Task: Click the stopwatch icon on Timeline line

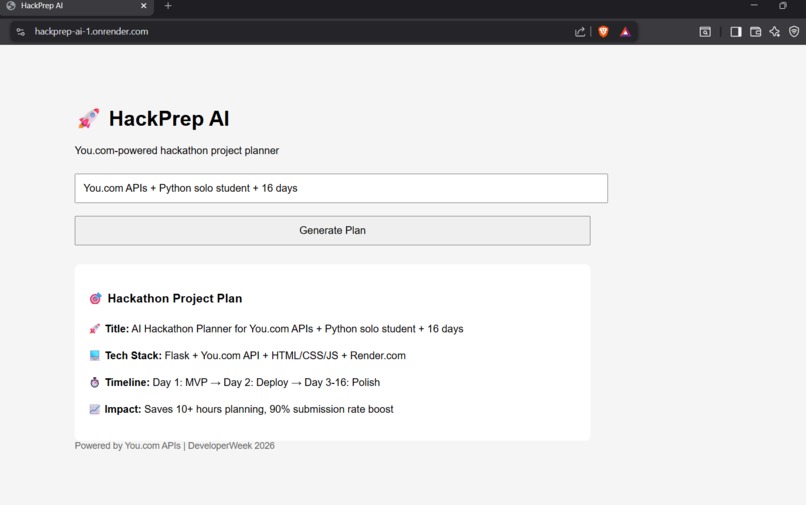Action: (95, 382)
